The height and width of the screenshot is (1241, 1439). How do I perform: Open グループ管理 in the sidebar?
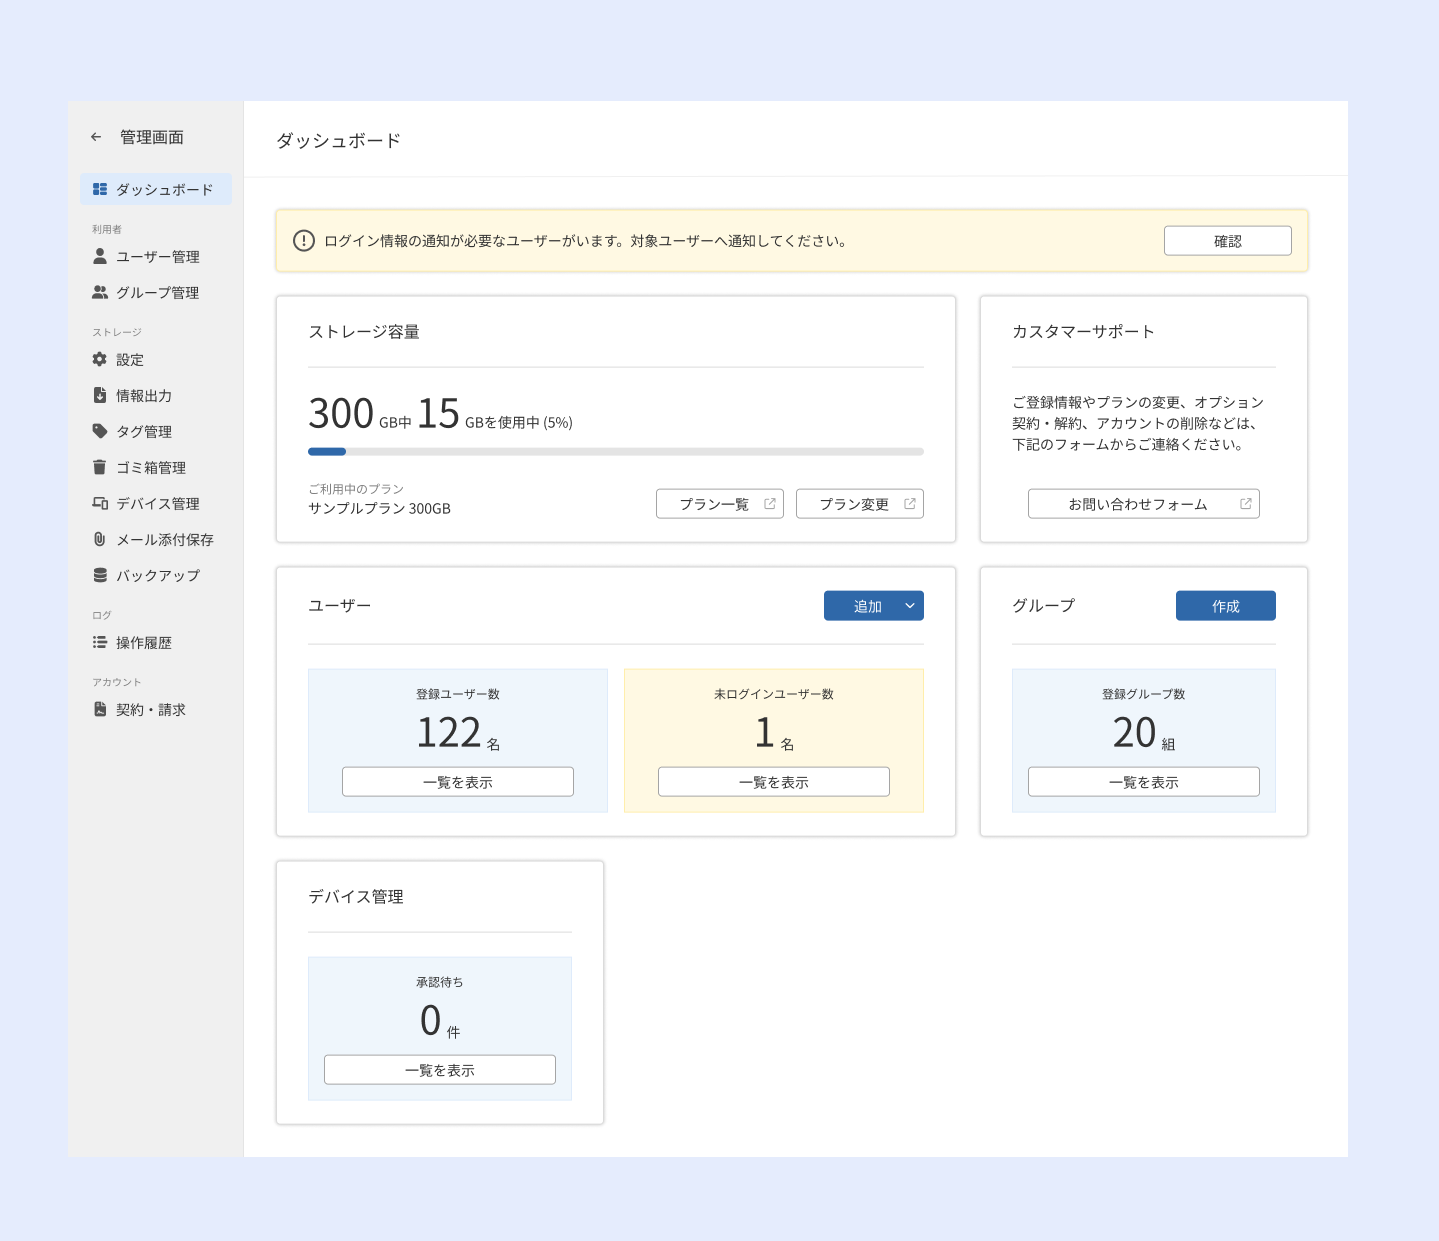[156, 292]
